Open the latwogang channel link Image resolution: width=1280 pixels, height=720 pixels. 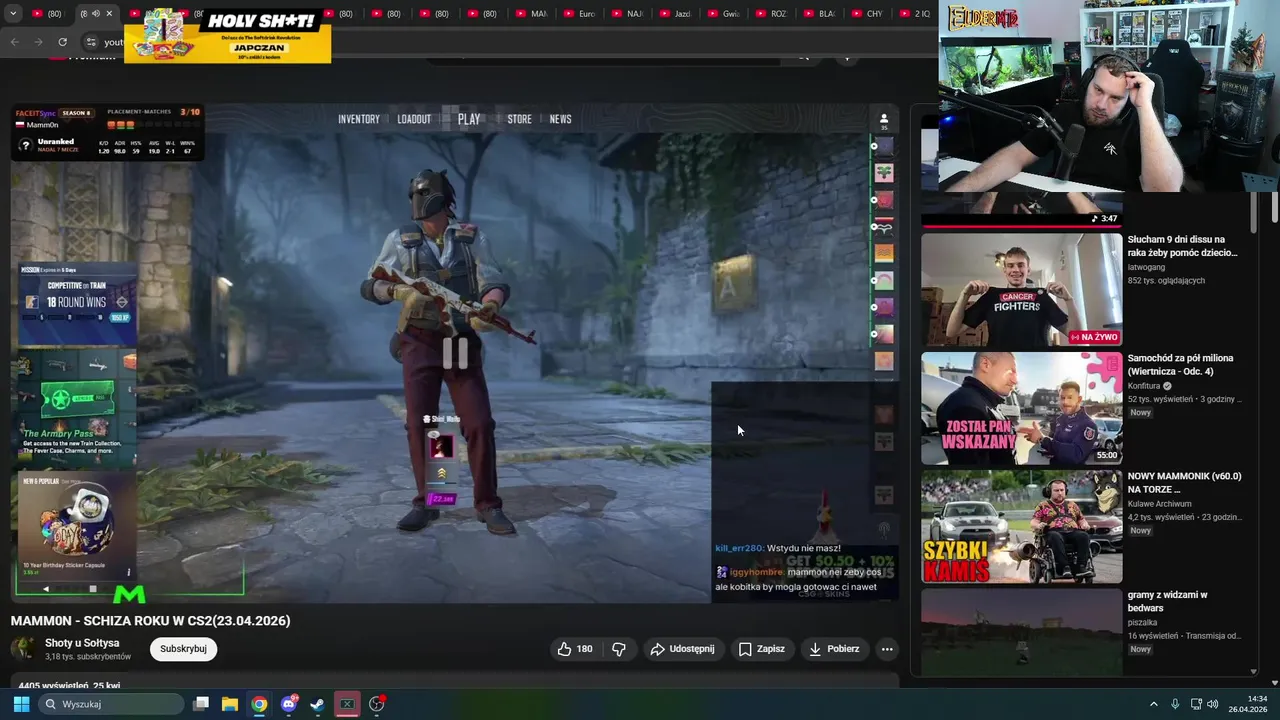(x=1146, y=267)
